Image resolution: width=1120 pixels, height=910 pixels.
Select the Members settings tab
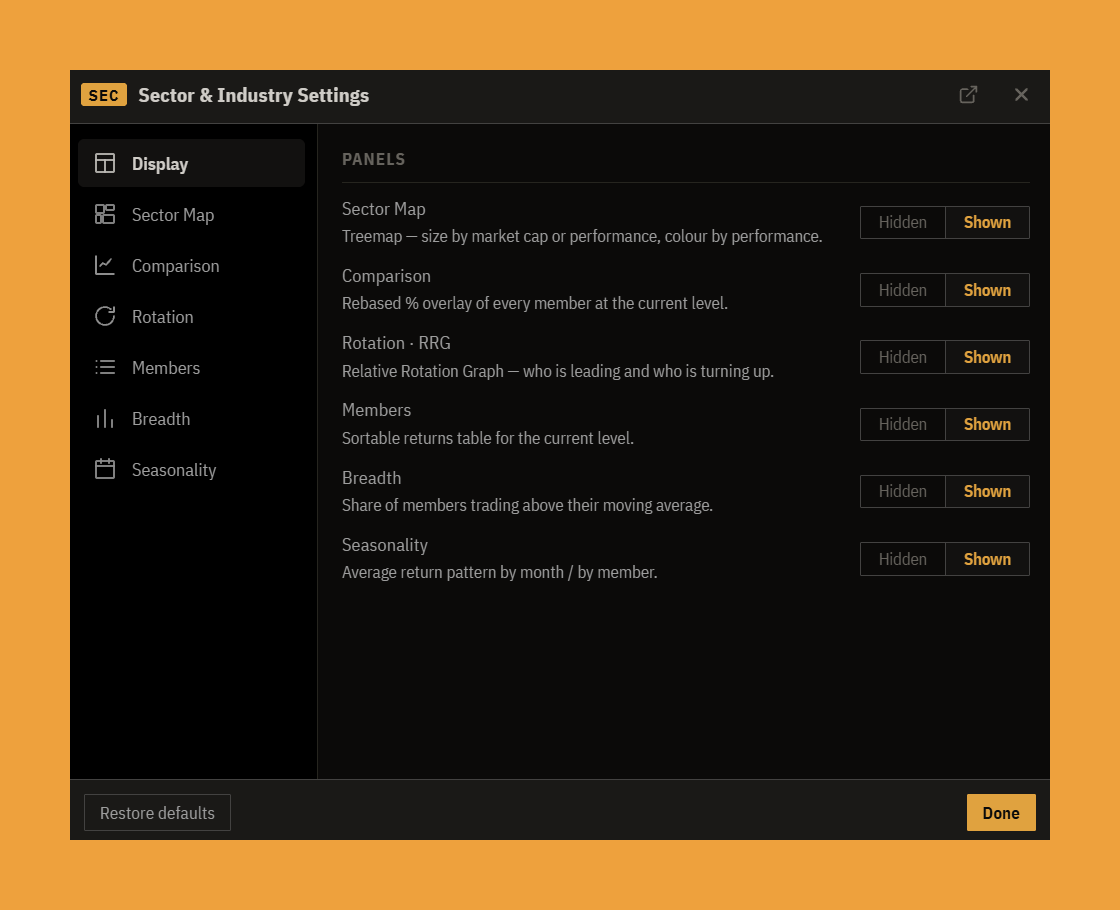click(x=191, y=367)
